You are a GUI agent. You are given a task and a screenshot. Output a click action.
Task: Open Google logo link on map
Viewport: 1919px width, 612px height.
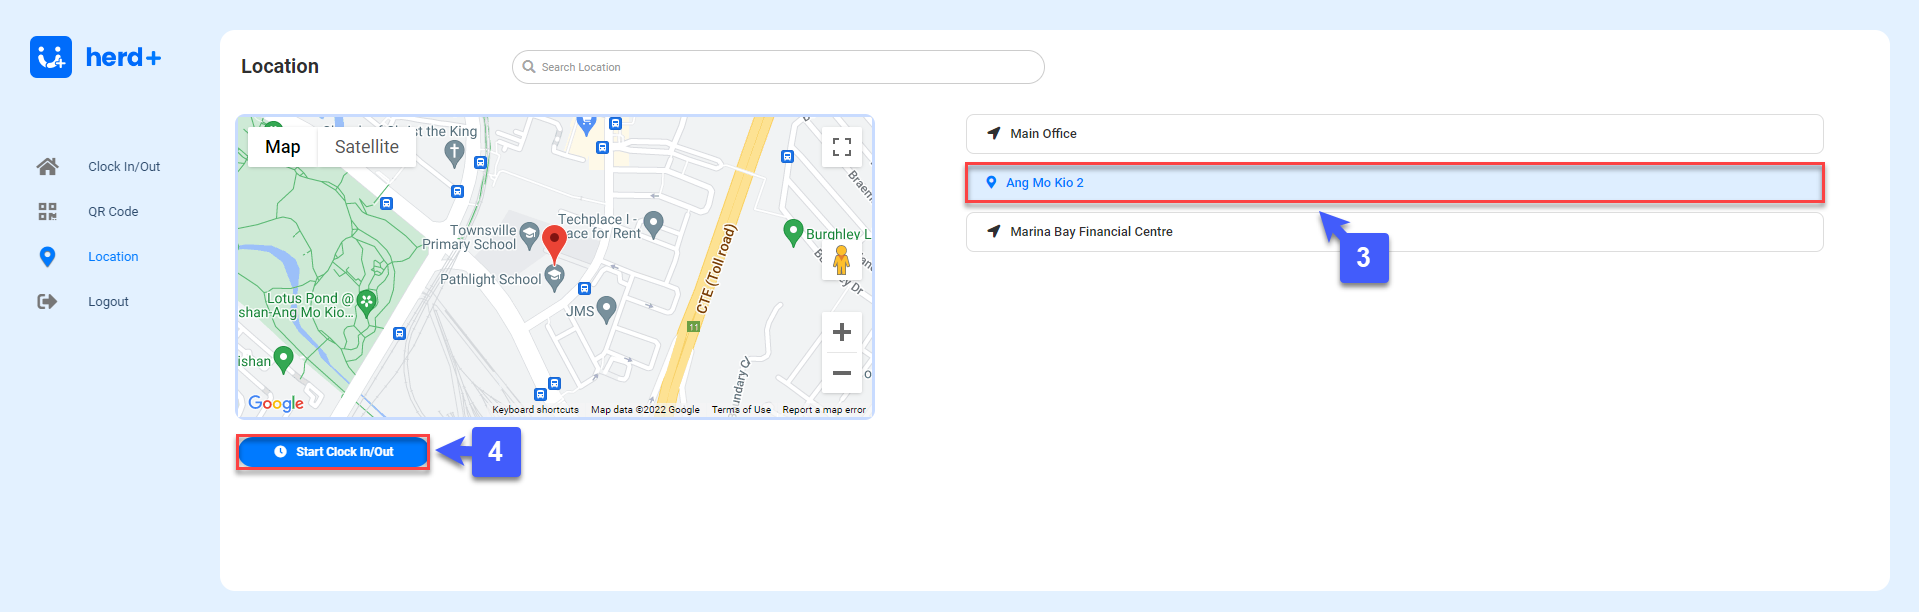click(276, 403)
